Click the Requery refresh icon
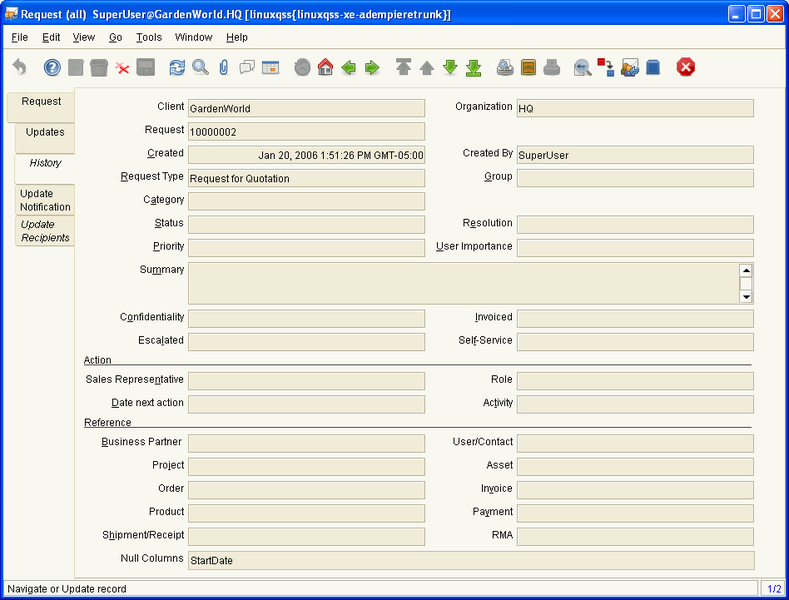This screenshot has width=789, height=600. coord(177,68)
